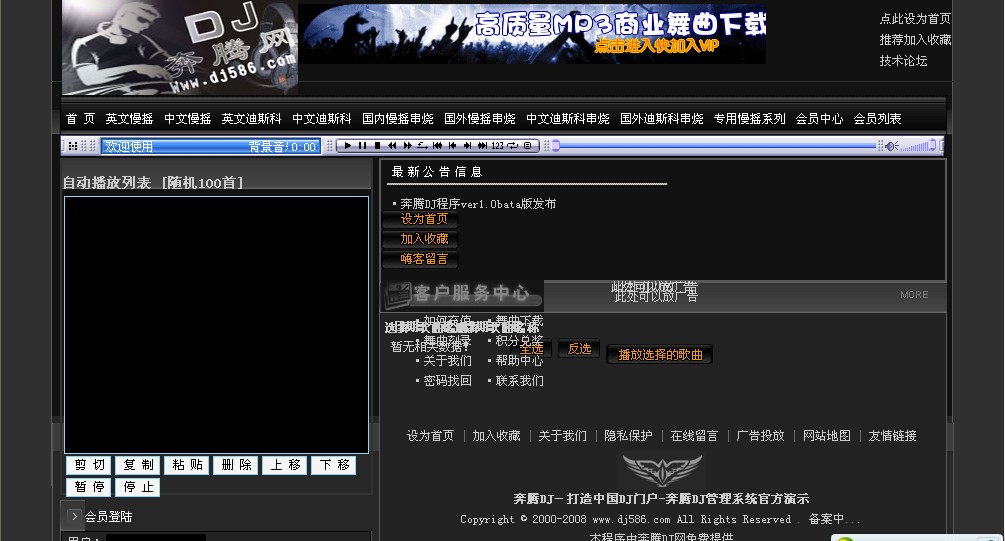Pause playback in the media player bar
This screenshot has width=1005, height=541.
[x=363, y=146]
